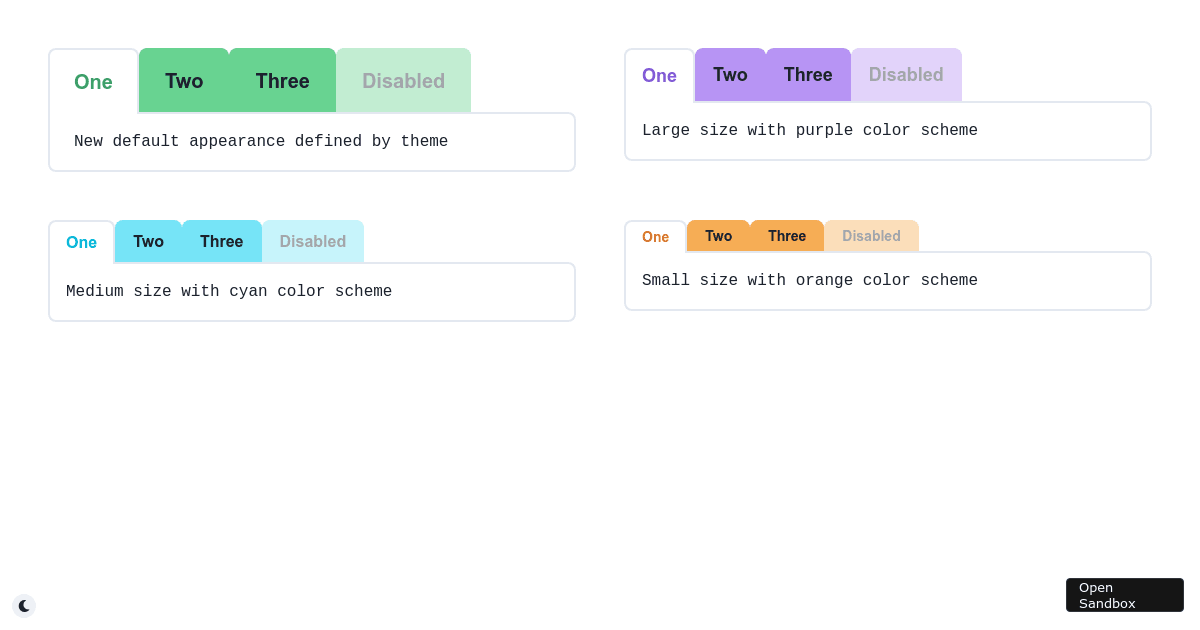This screenshot has height=630, width=1200.
Task: Click the 'Small size with orange color scheme' panel
Action: pos(888,280)
